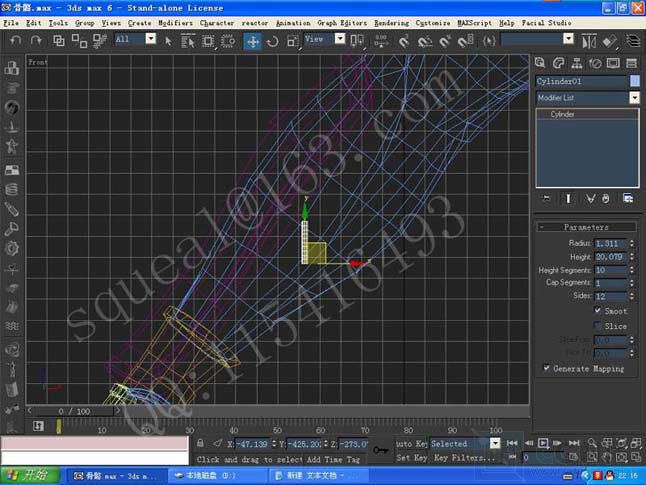Toggle the Smooth checkbox
Image resolution: width=646 pixels, height=485 pixels.
click(598, 311)
